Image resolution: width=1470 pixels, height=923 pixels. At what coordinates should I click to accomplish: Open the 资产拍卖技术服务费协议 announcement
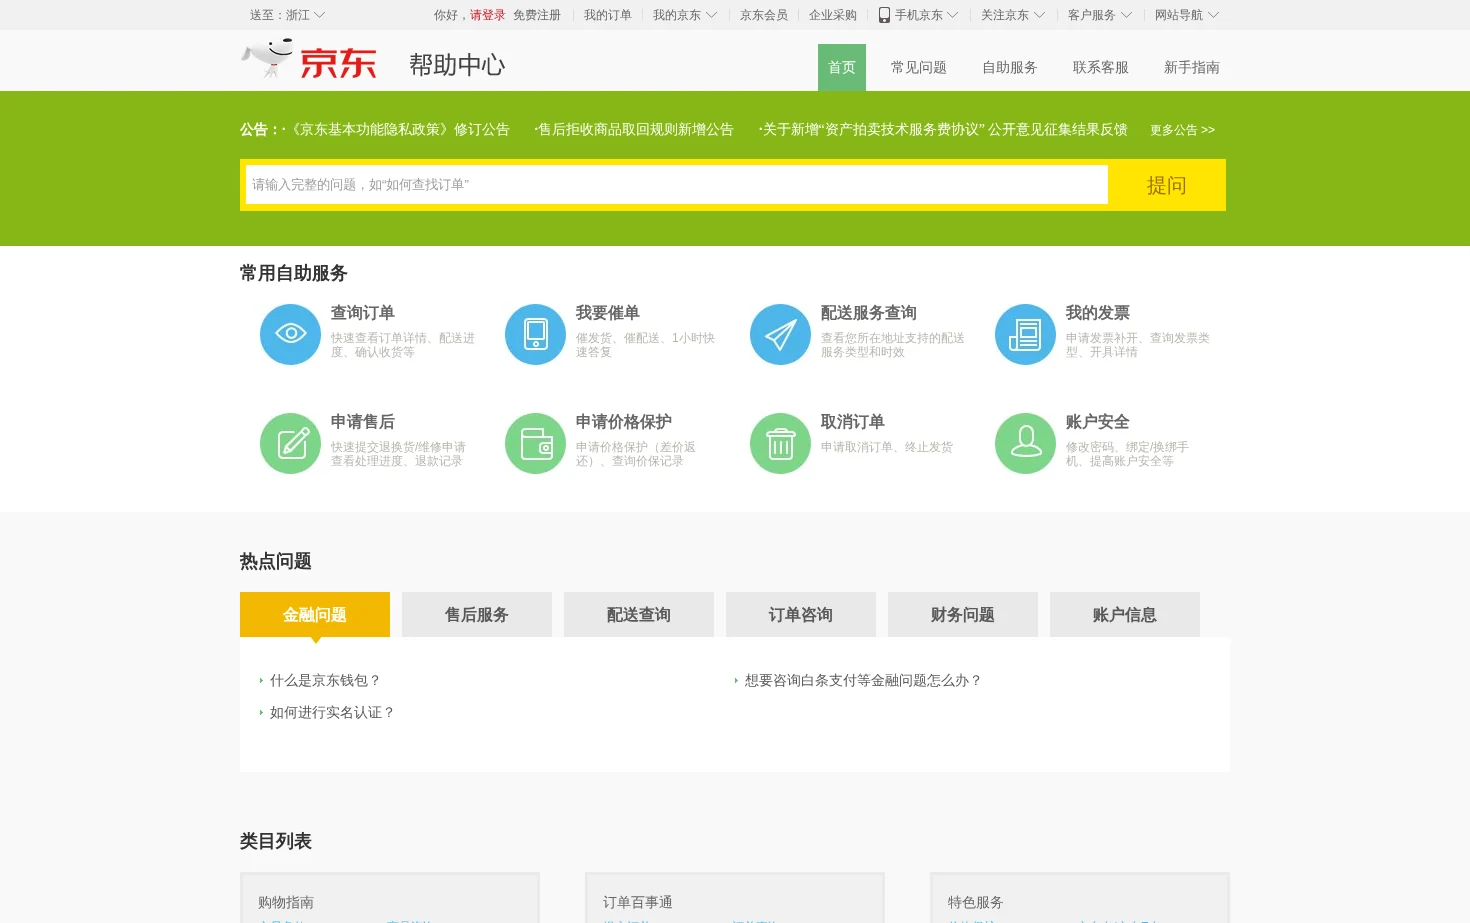pyautogui.click(x=943, y=129)
